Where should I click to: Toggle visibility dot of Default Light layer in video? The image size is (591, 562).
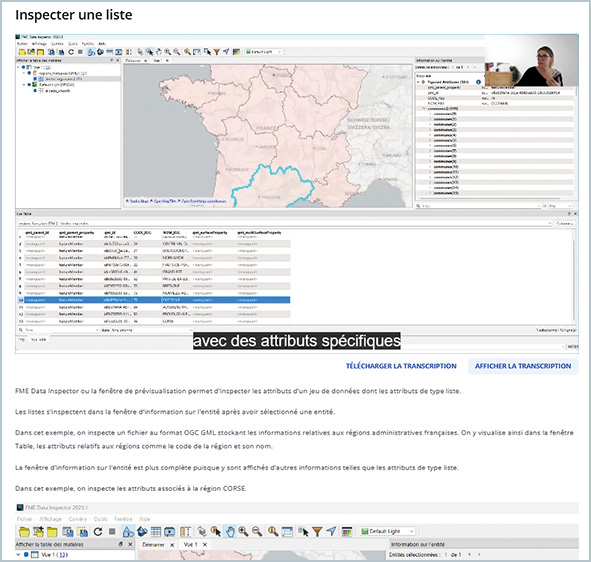[29, 85]
